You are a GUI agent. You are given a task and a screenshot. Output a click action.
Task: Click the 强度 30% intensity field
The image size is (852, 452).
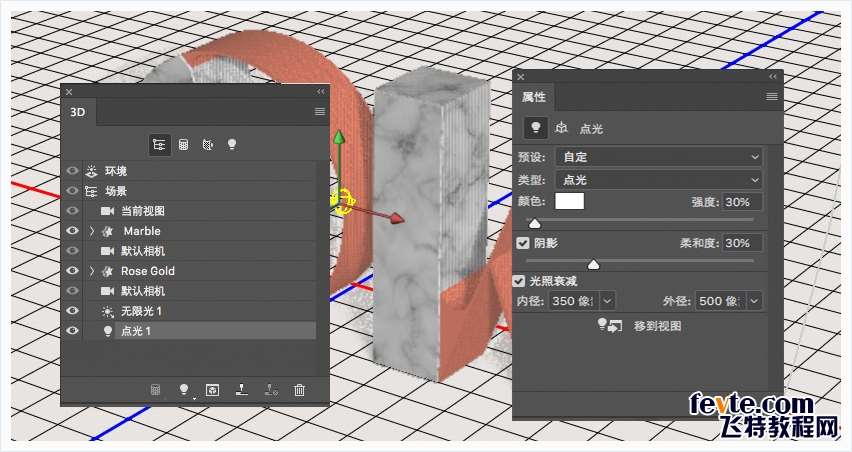tap(742, 202)
